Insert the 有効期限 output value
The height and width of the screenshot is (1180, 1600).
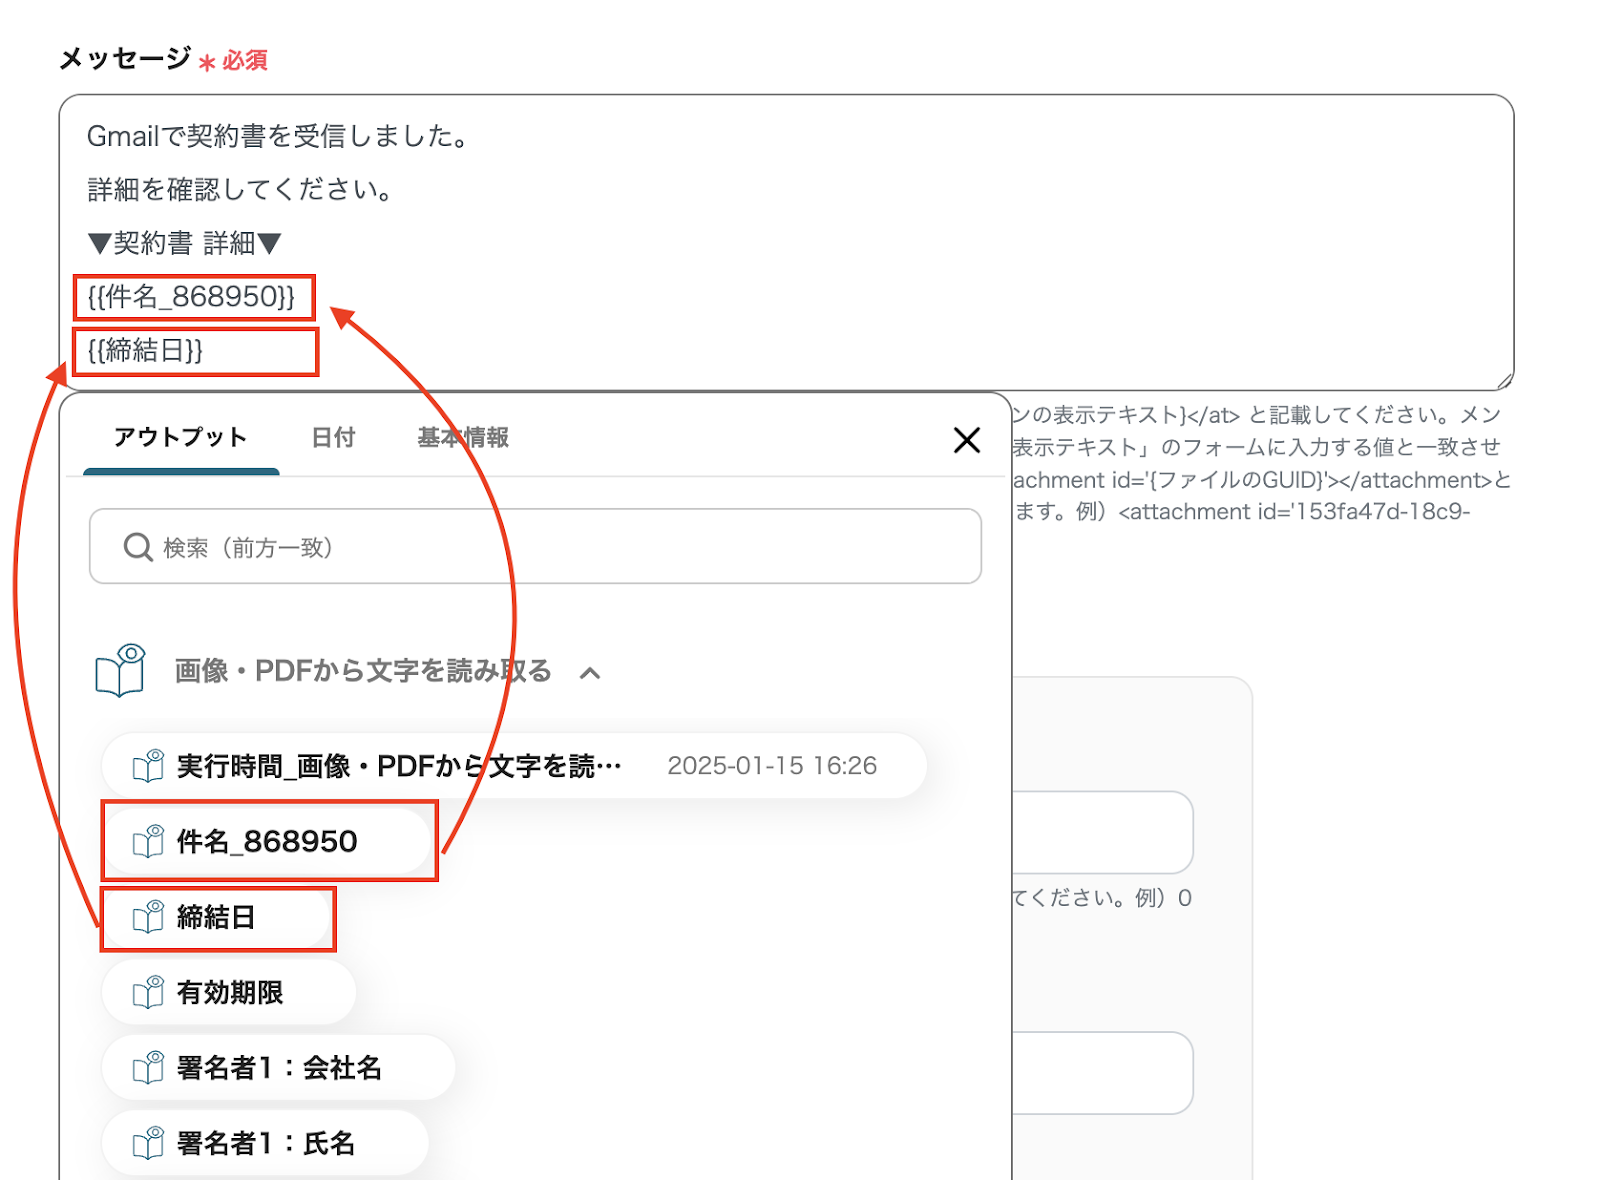pyautogui.click(x=229, y=992)
